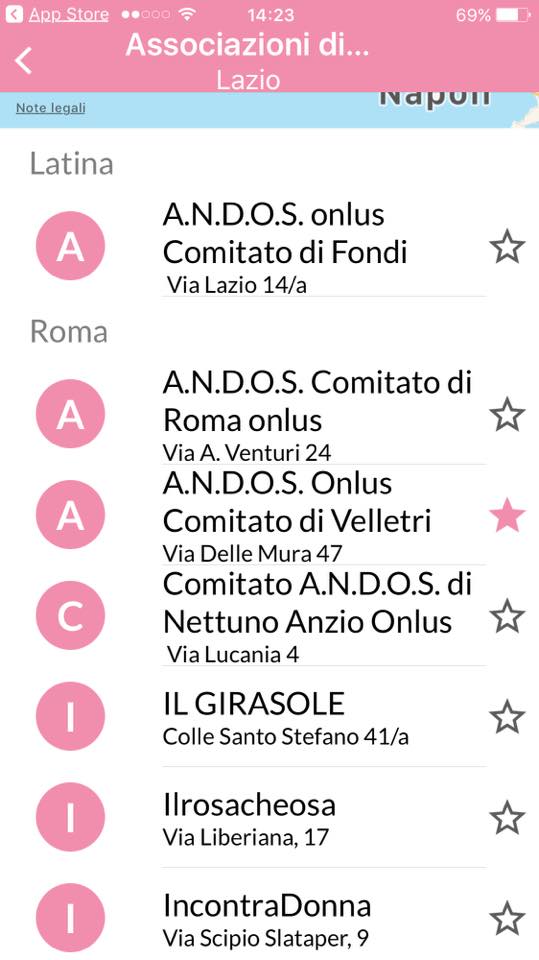
Task: Tap the pink A avatar for Comitato di Fondi
Action: click(70, 246)
